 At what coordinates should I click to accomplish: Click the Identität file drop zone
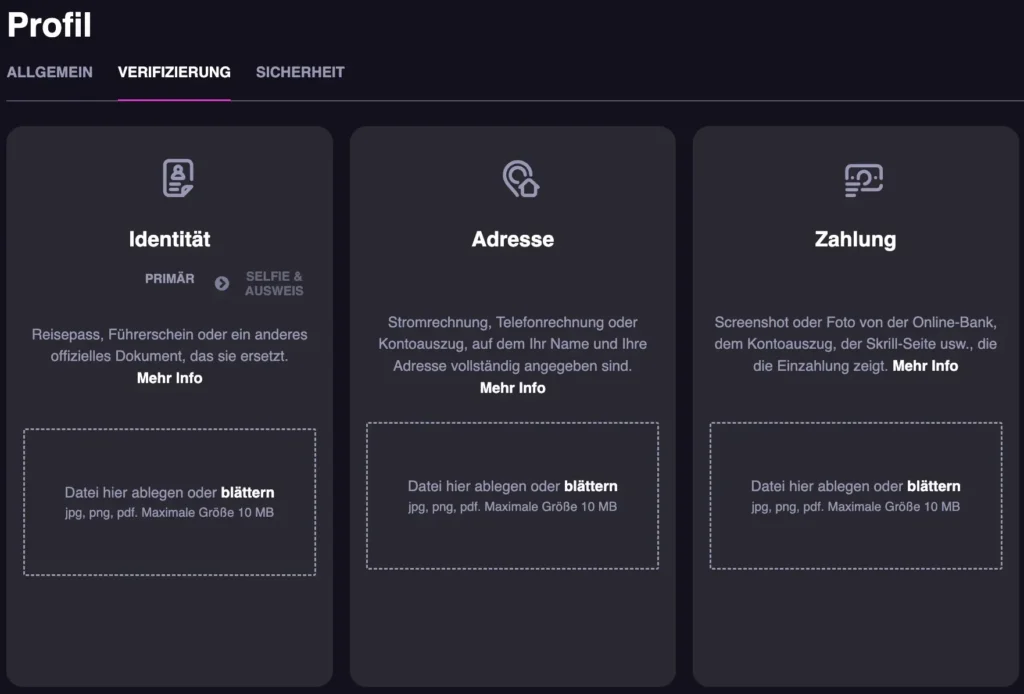(170, 540)
